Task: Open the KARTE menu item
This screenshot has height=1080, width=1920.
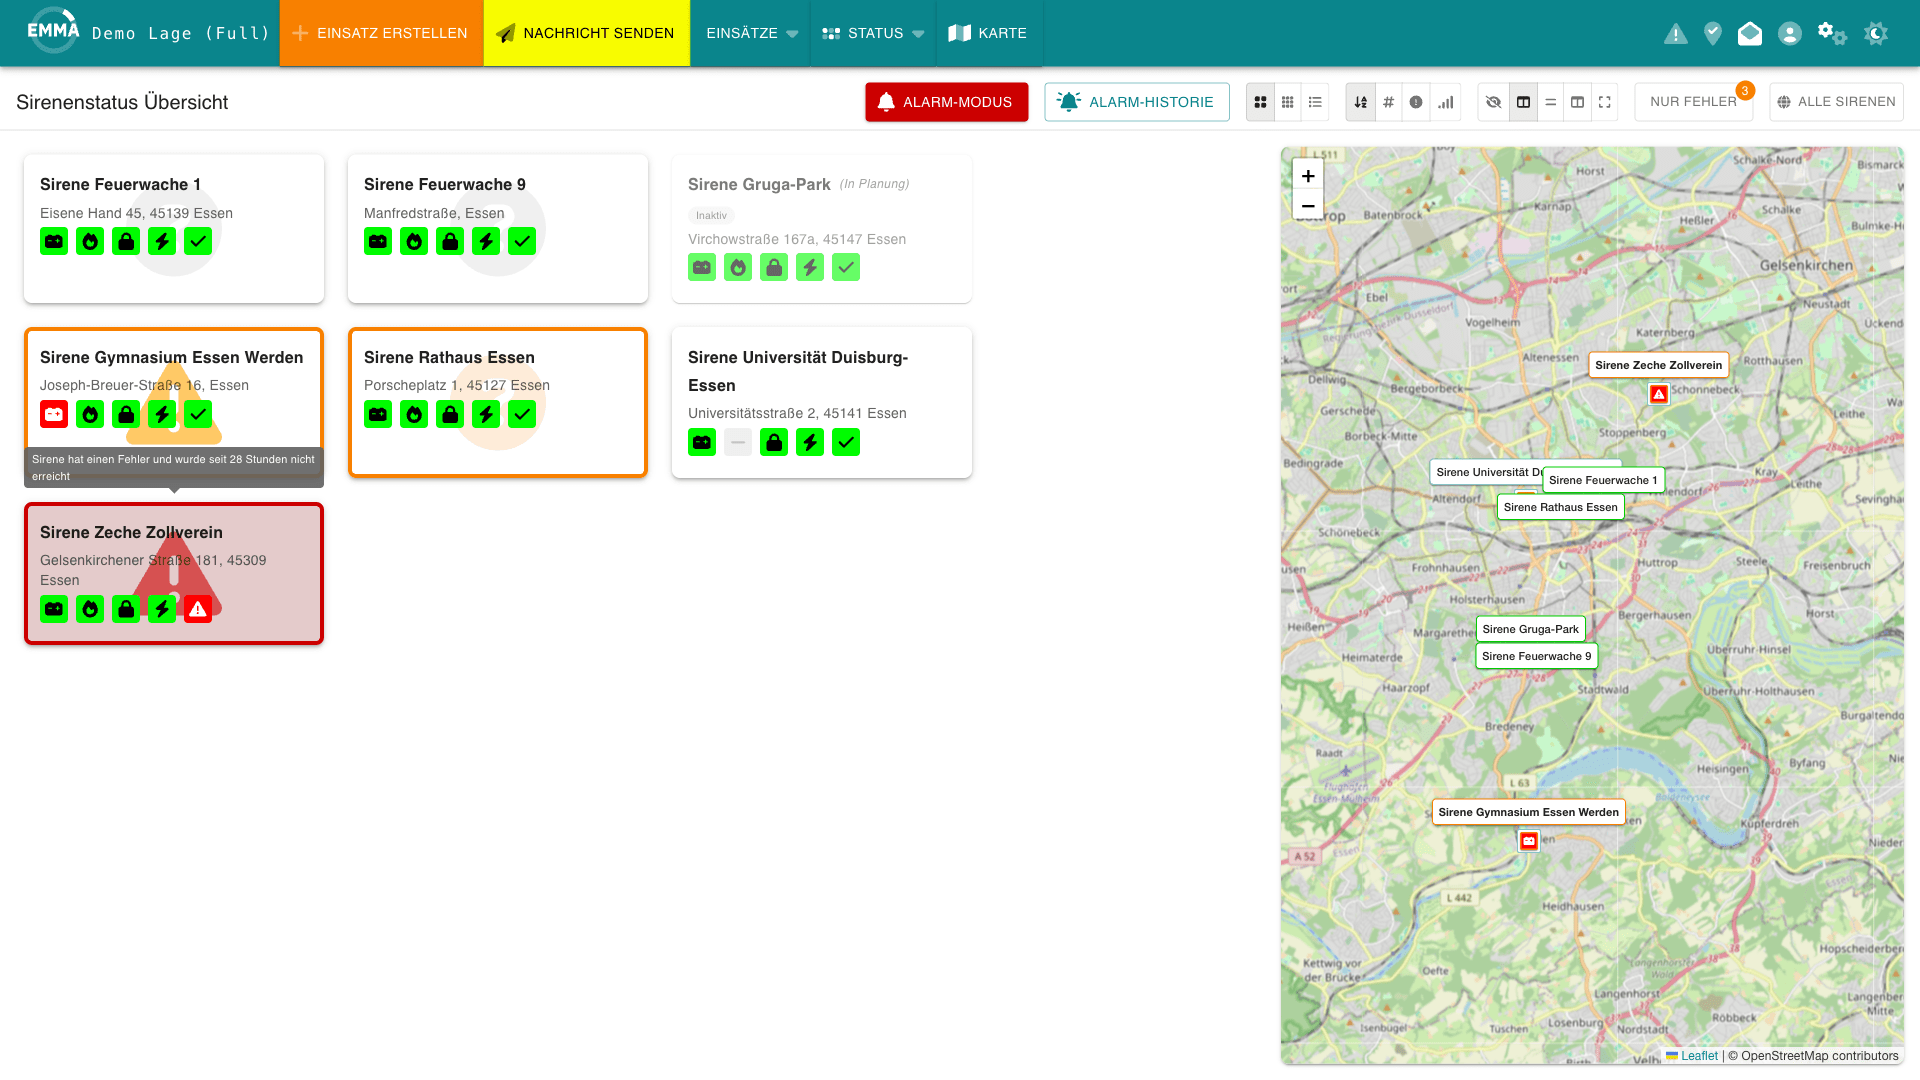Action: (988, 33)
